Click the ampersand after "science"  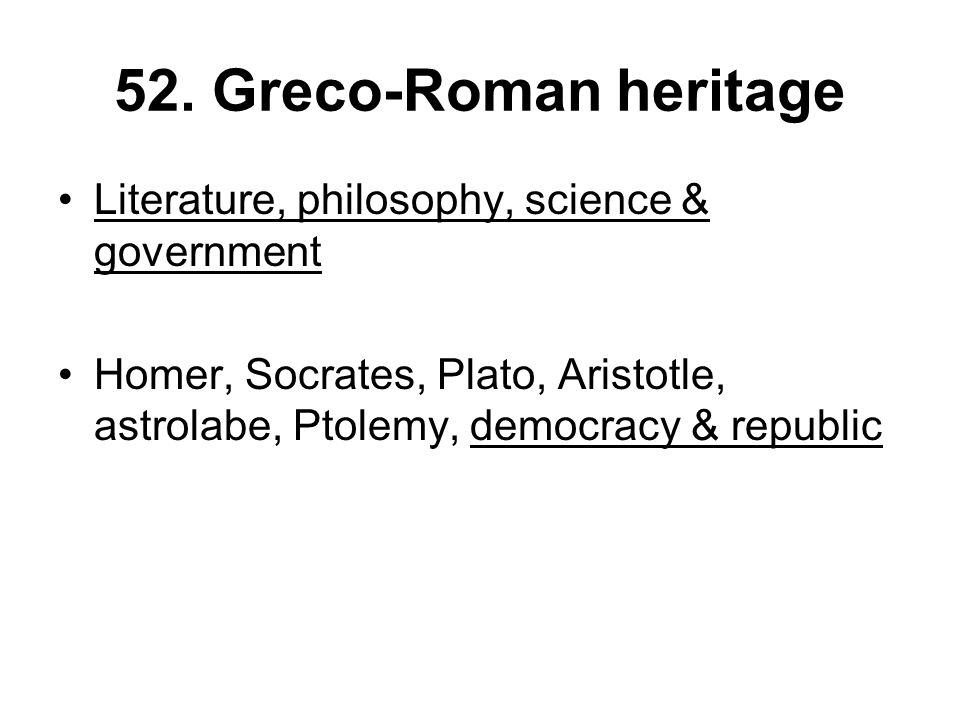coord(695,200)
